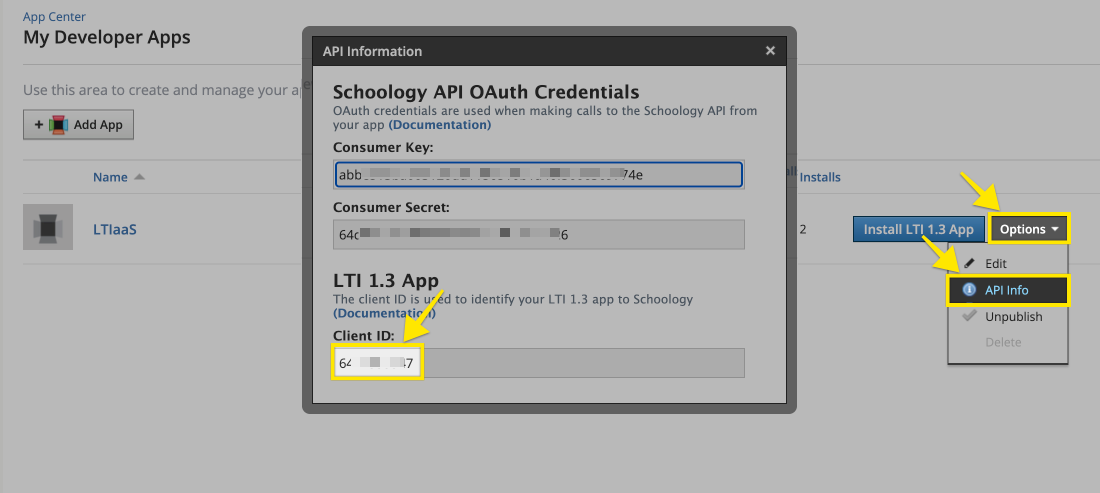Select API Info menu entry
The height and width of the screenshot is (493, 1100).
1008,290
